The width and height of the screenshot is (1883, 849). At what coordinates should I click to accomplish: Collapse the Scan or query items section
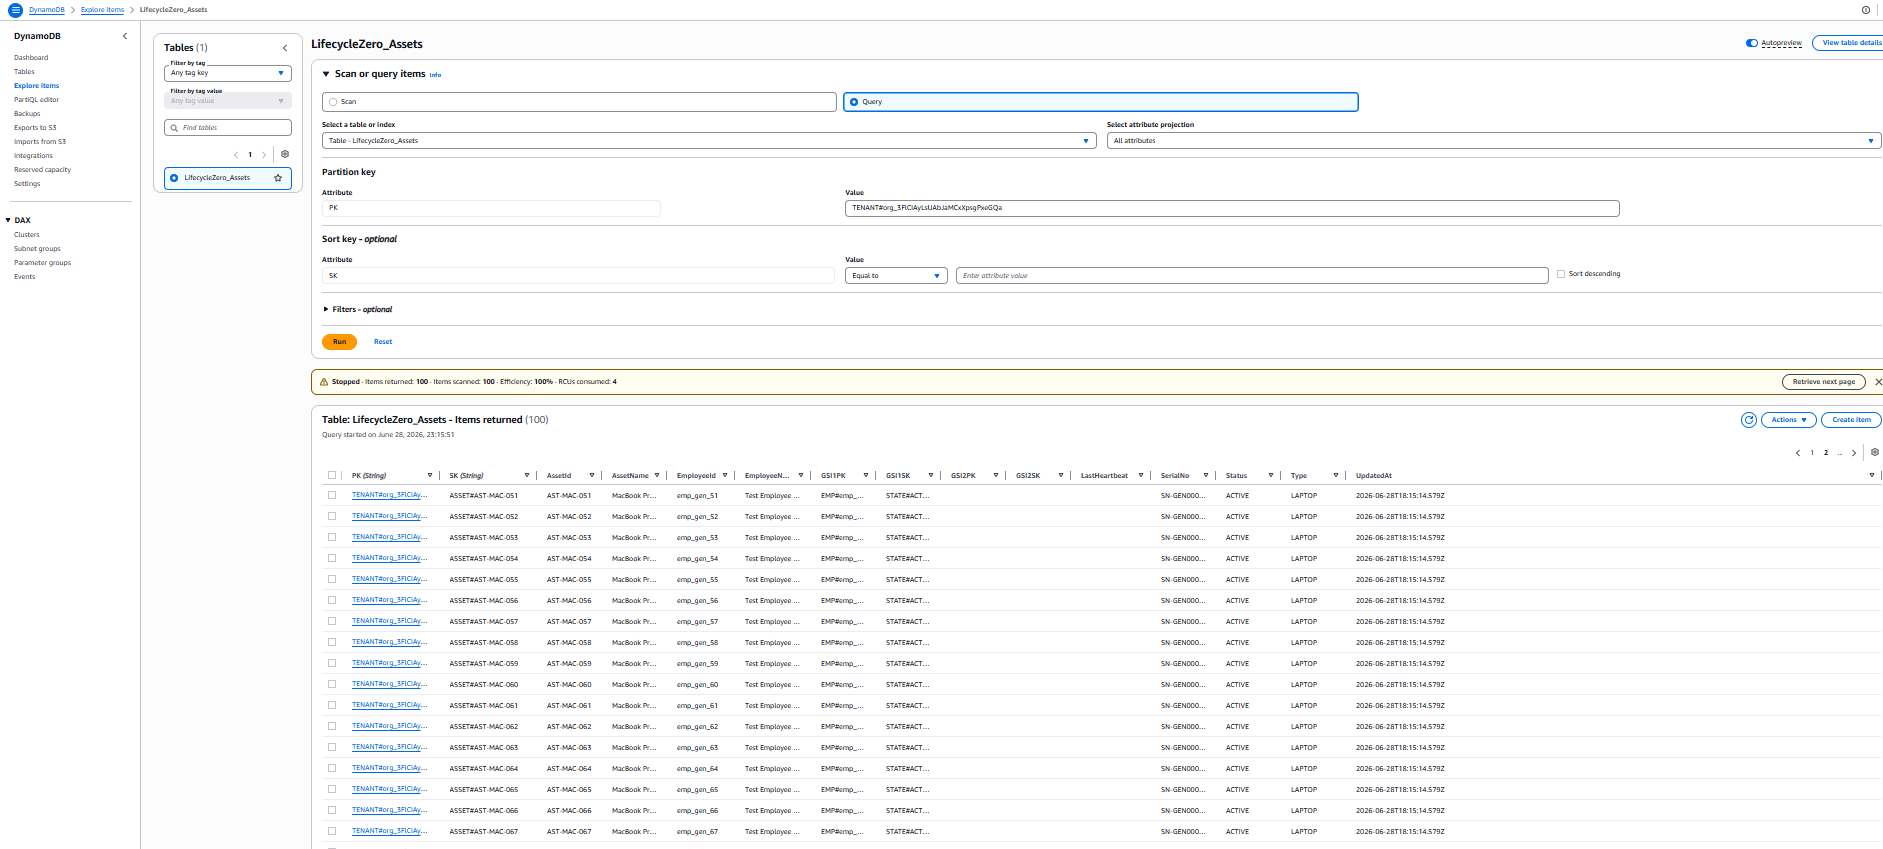coord(326,74)
